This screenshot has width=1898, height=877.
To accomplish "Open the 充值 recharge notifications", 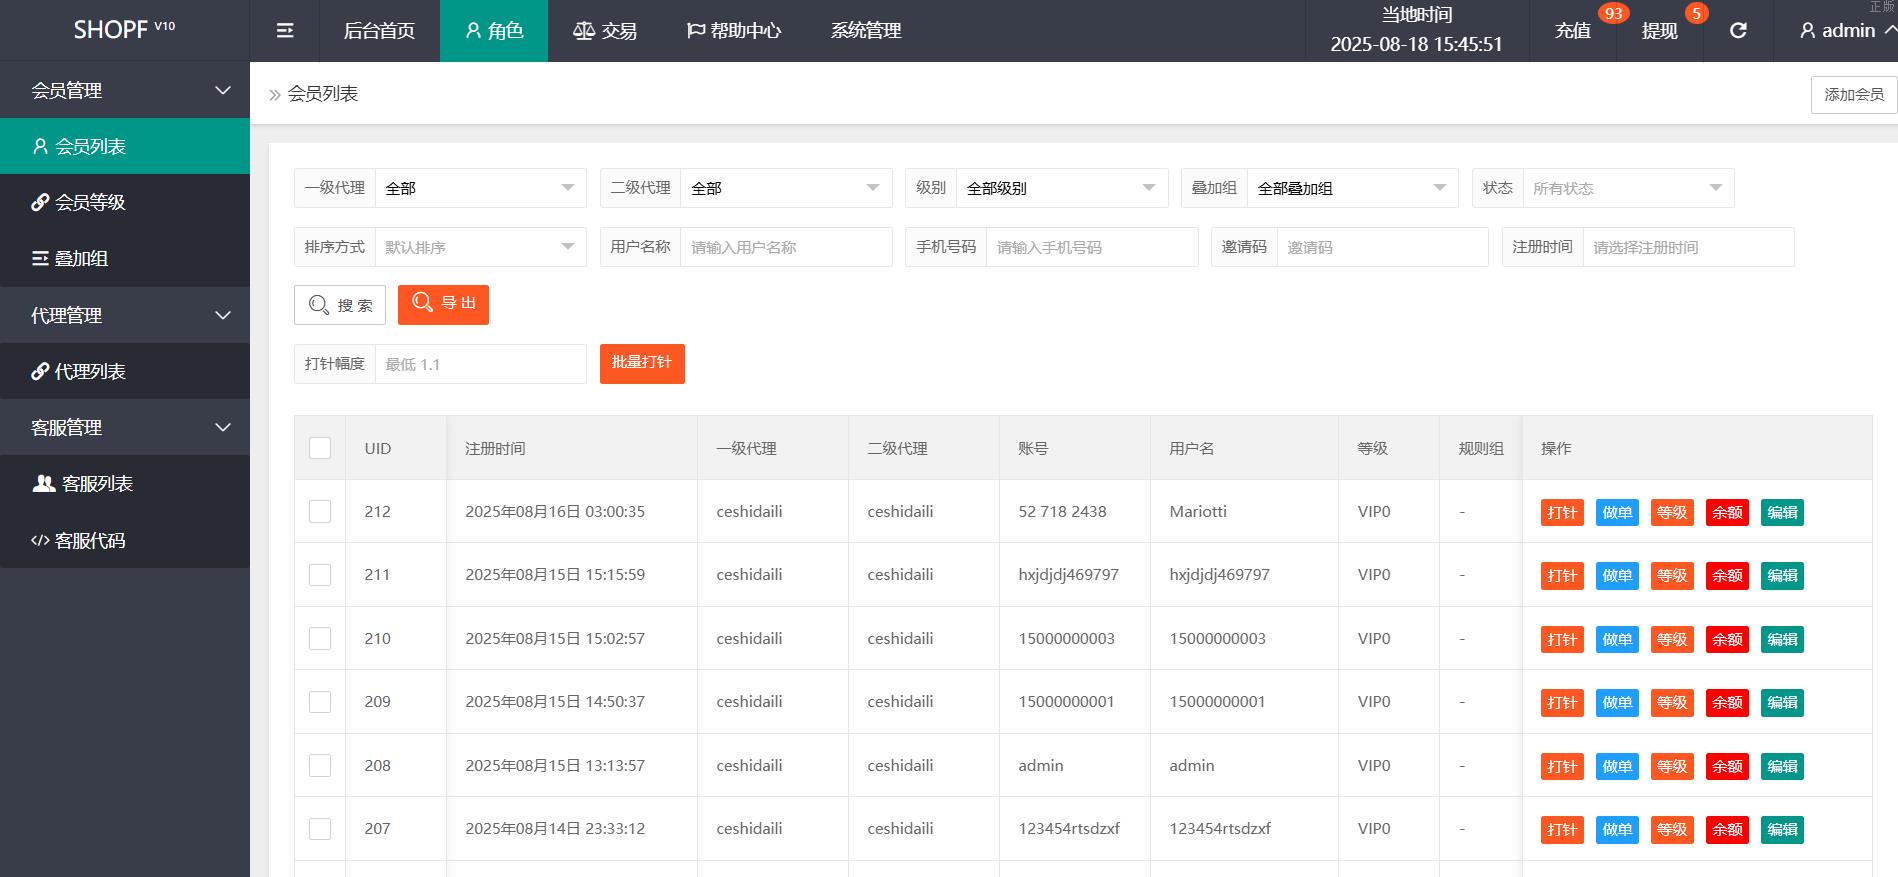I will pos(1573,31).
